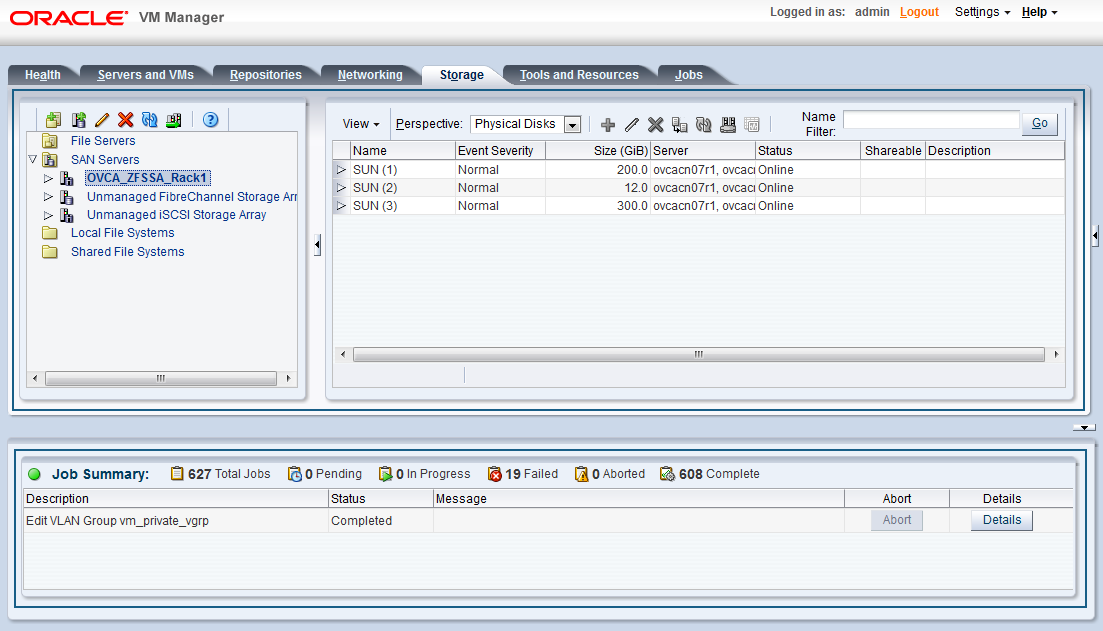
Task: Select the Local File Systems tree item
Action: 122,233
